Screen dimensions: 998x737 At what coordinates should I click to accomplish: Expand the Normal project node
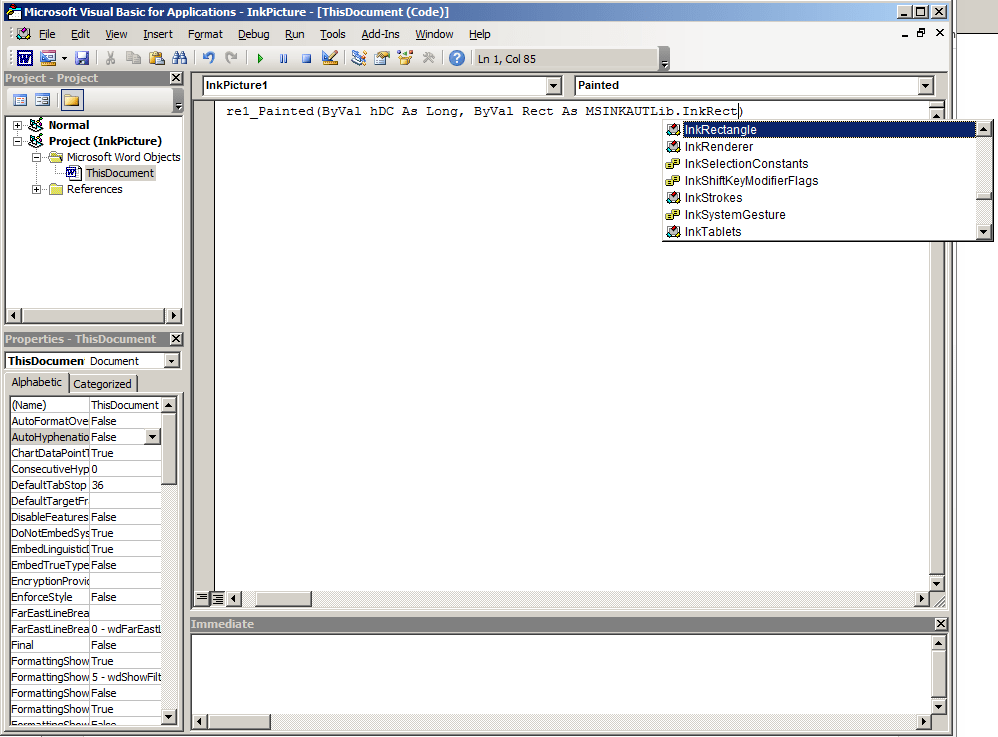point(17,125)
